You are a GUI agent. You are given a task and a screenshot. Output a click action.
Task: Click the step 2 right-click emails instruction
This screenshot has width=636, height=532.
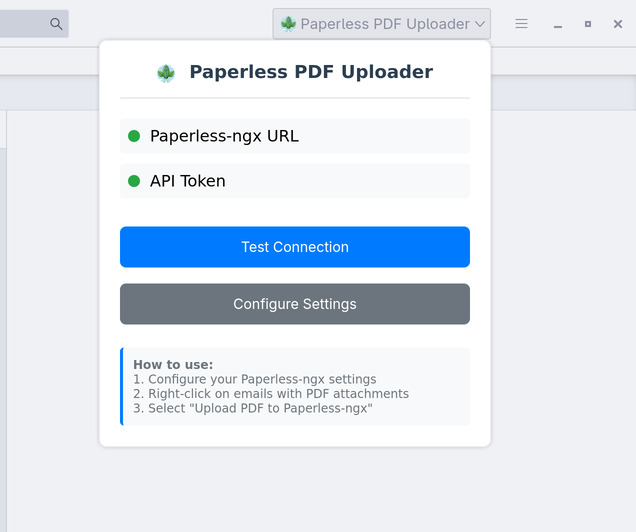[271, 394]
